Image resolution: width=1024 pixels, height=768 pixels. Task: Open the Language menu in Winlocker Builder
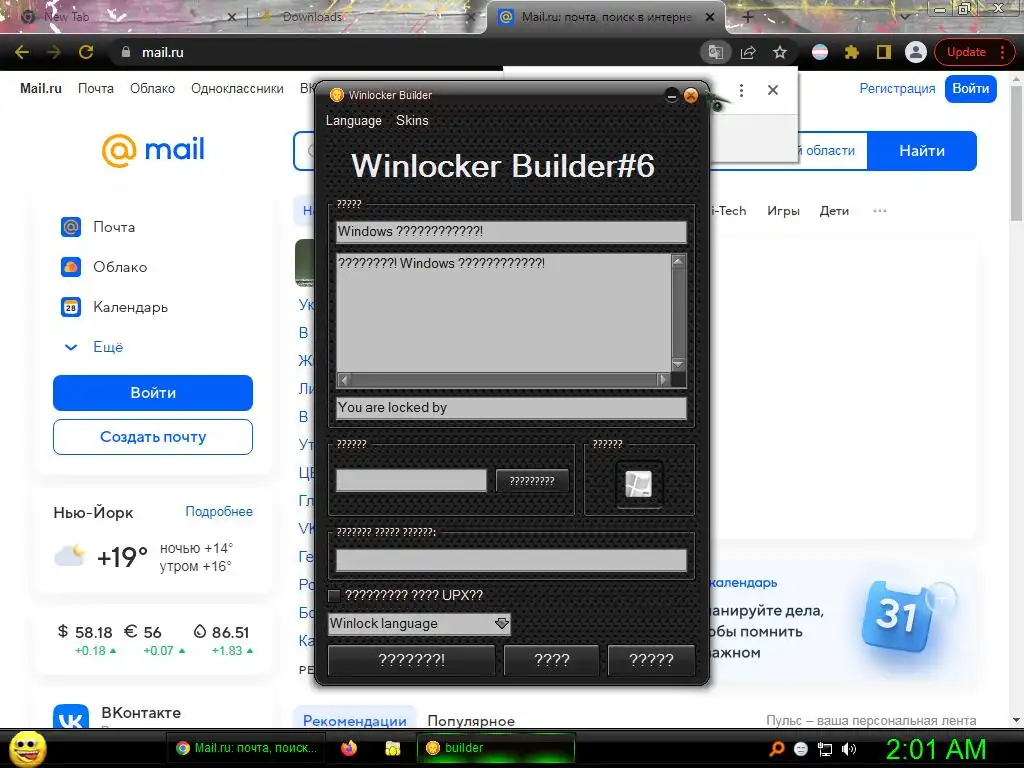pos(353,121)
